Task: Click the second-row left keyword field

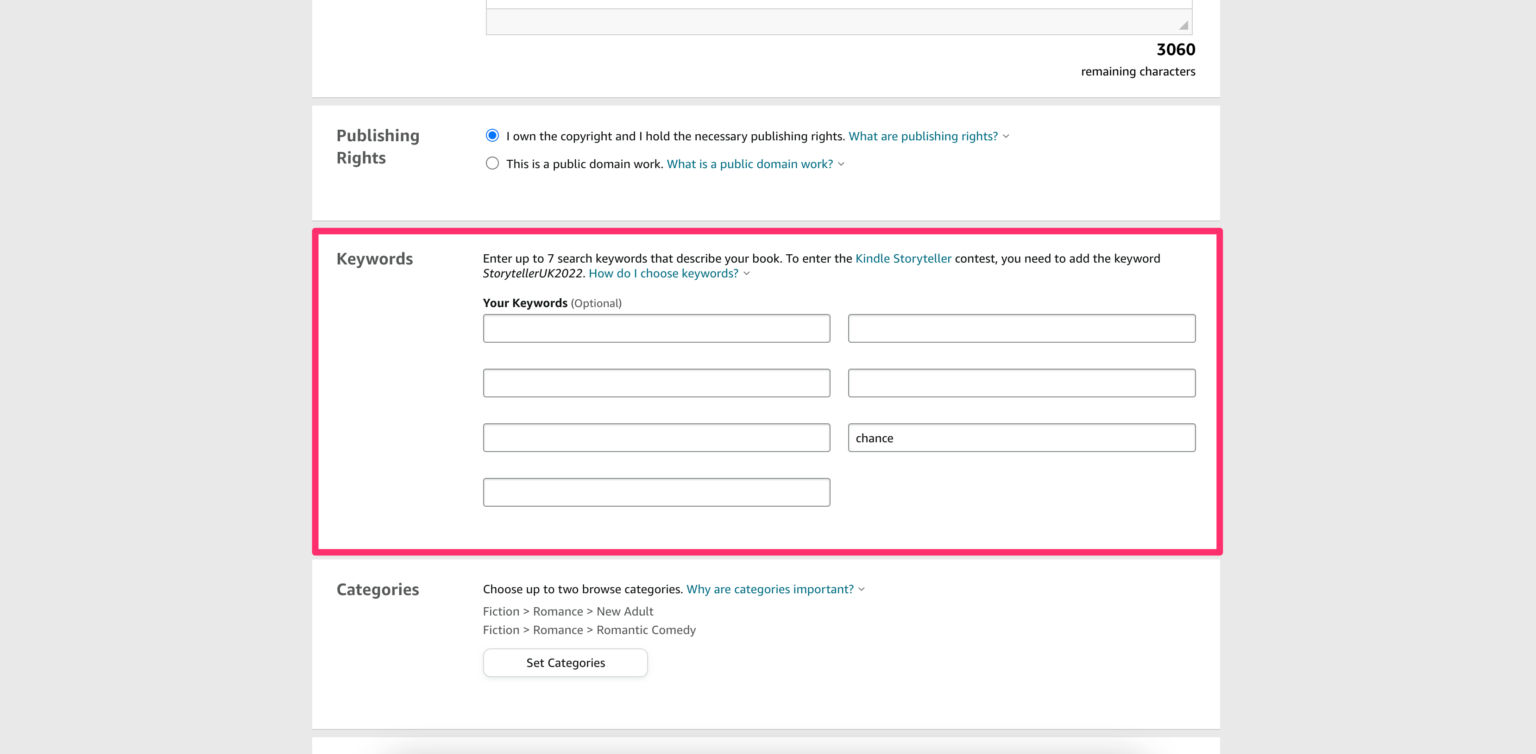Action: point(656,382)
